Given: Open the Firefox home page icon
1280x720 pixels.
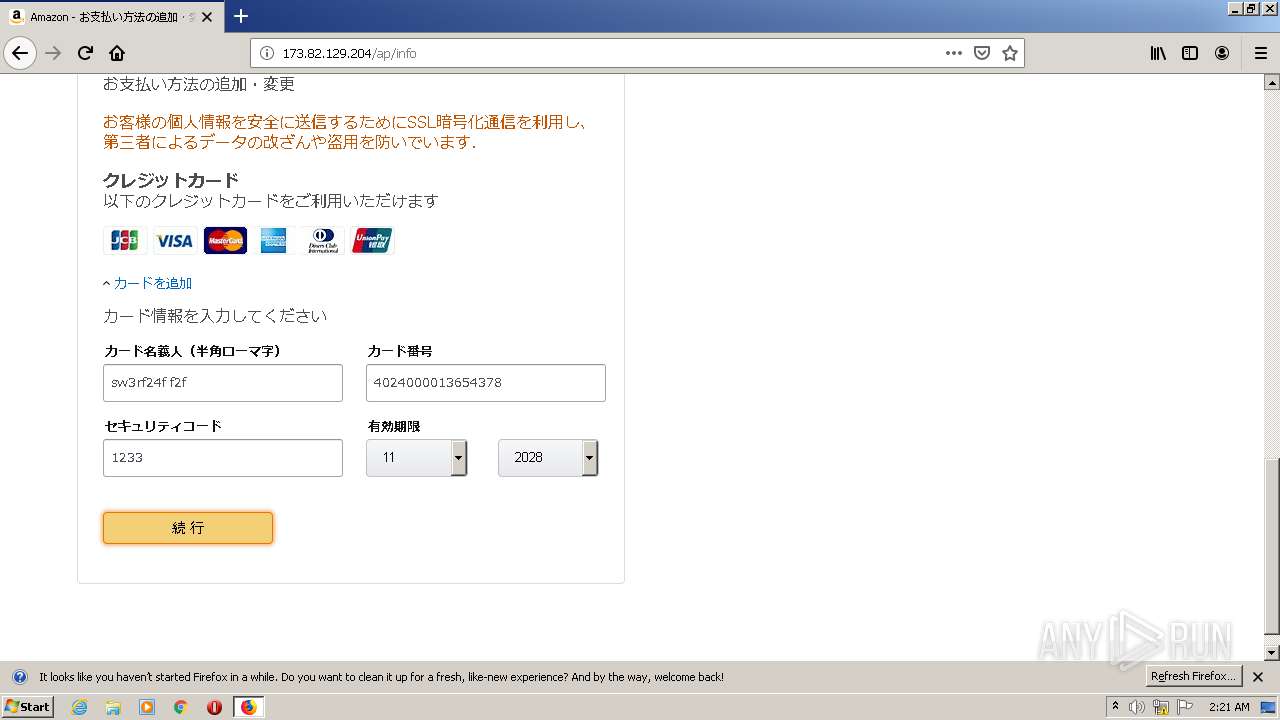Looking at the screenshot, I should (117, 53).
